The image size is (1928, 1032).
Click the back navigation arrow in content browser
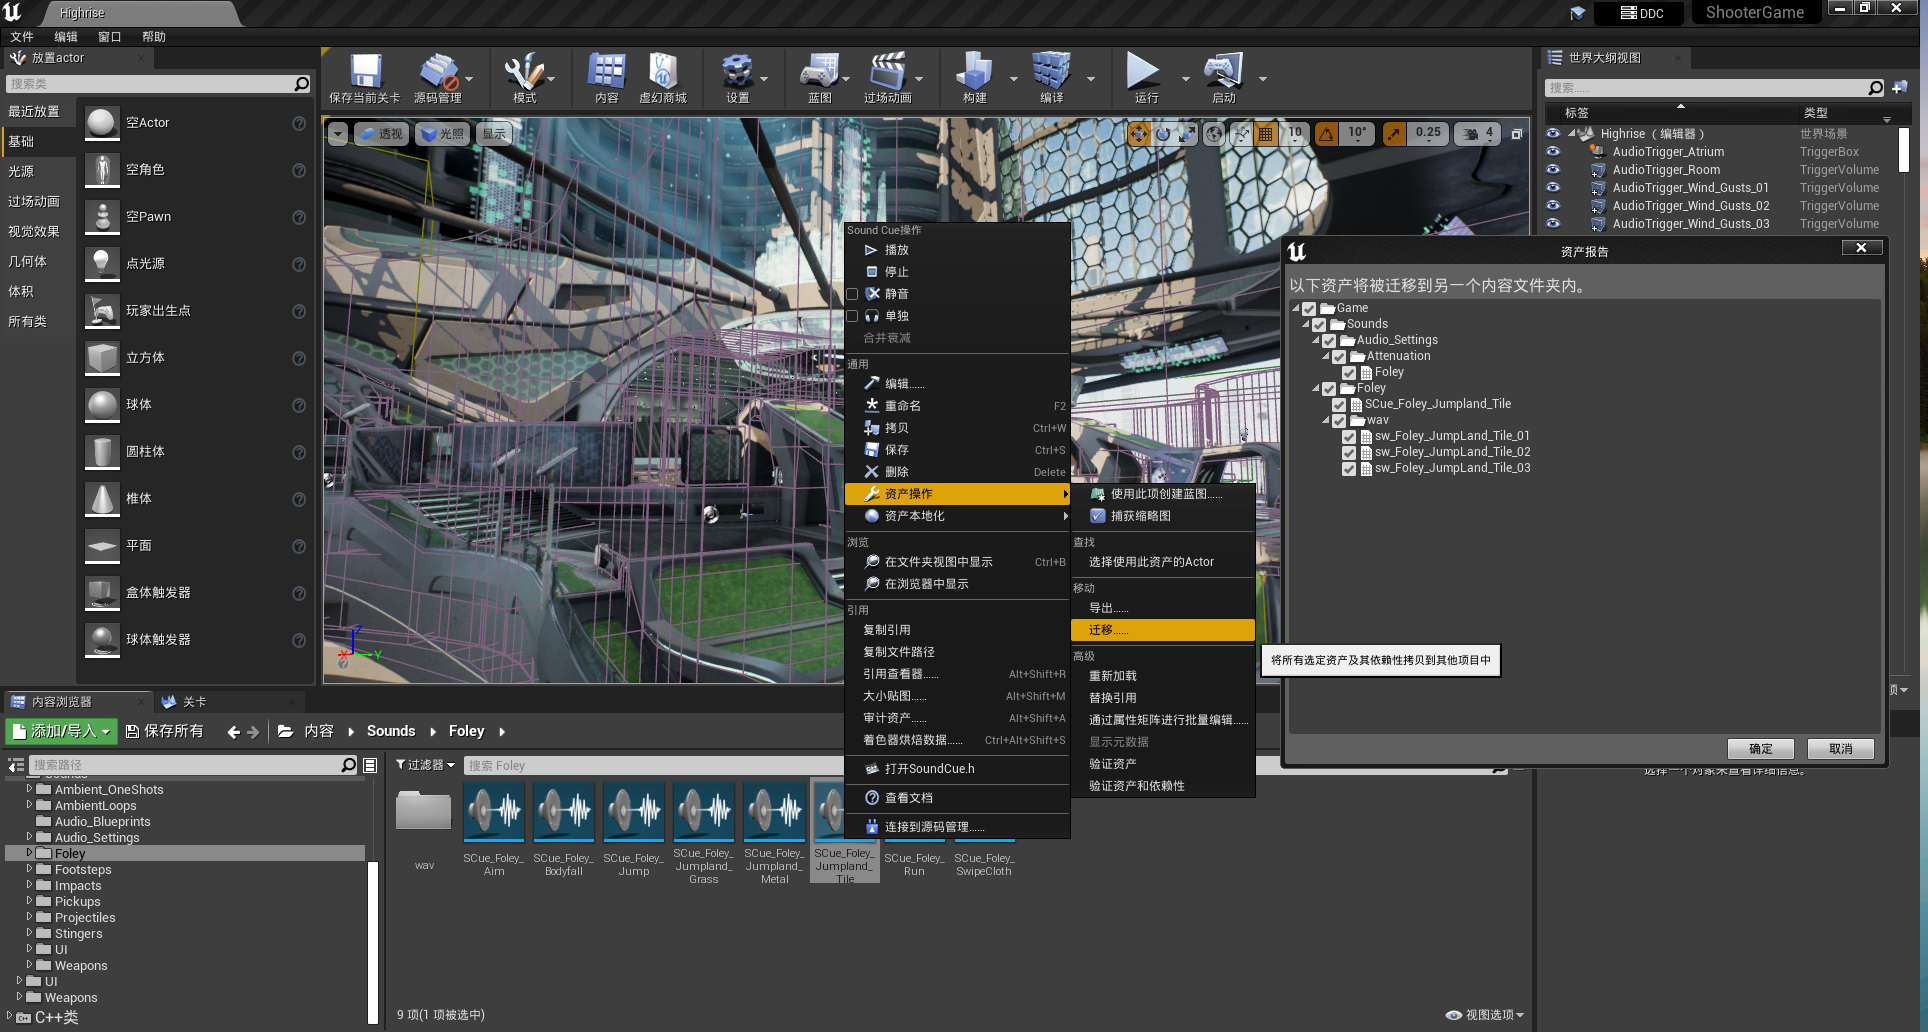[233, 732]
